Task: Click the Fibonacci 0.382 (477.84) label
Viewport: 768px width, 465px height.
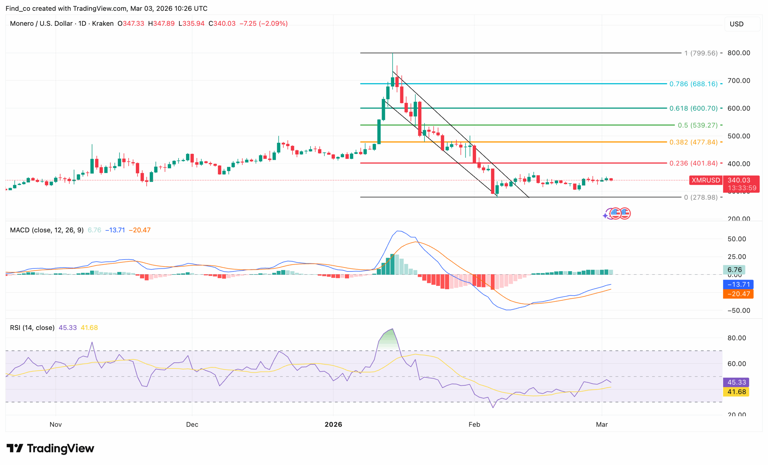Action: [694, 142]
